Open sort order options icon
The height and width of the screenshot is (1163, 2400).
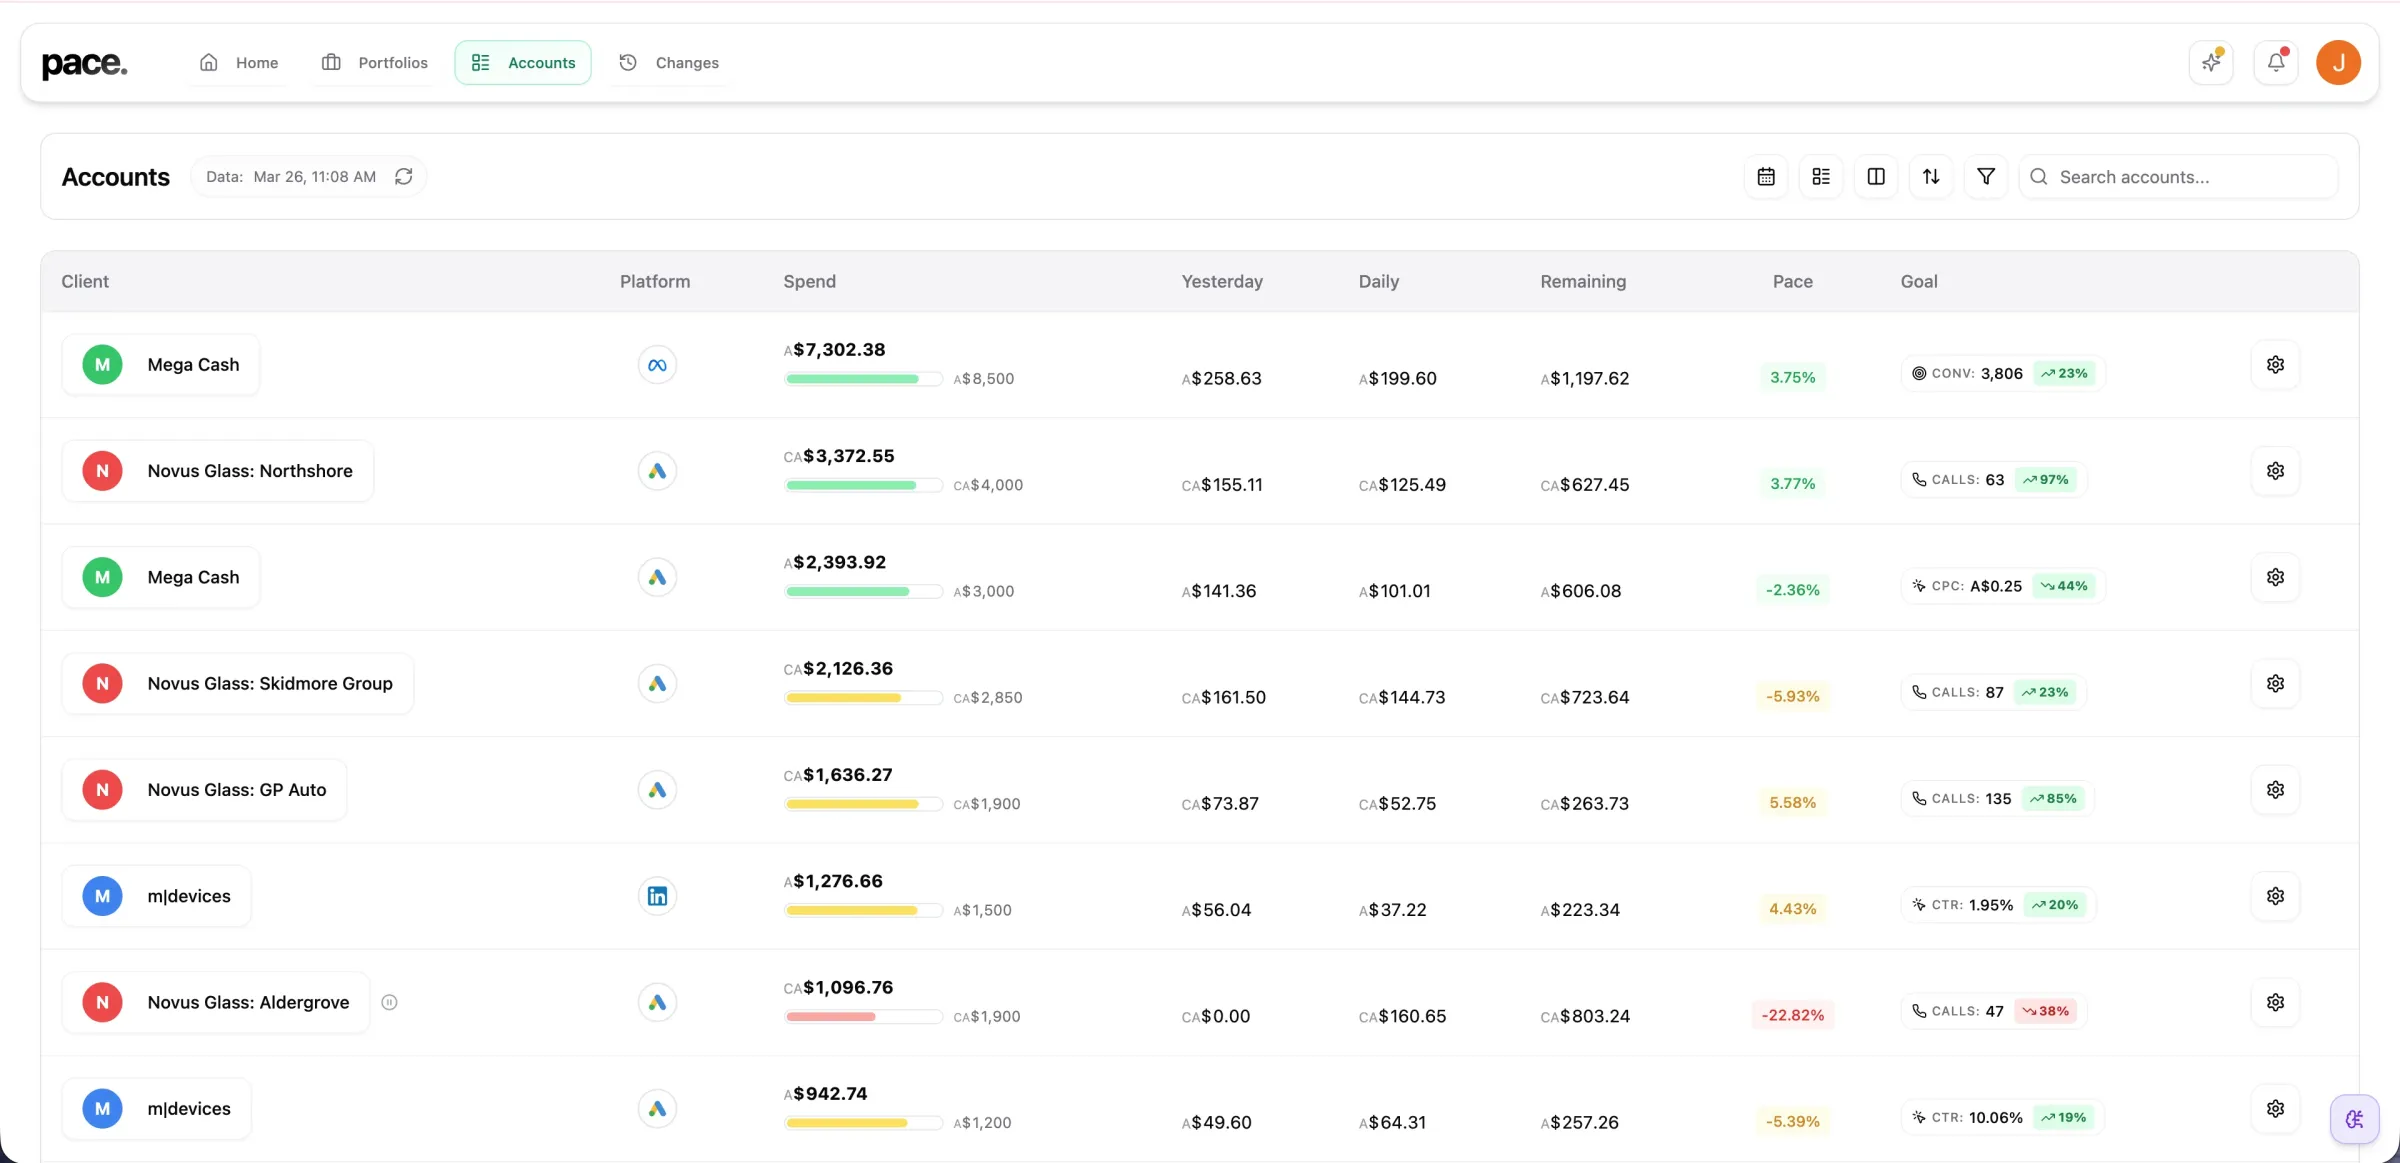[x=1931, y=177]
